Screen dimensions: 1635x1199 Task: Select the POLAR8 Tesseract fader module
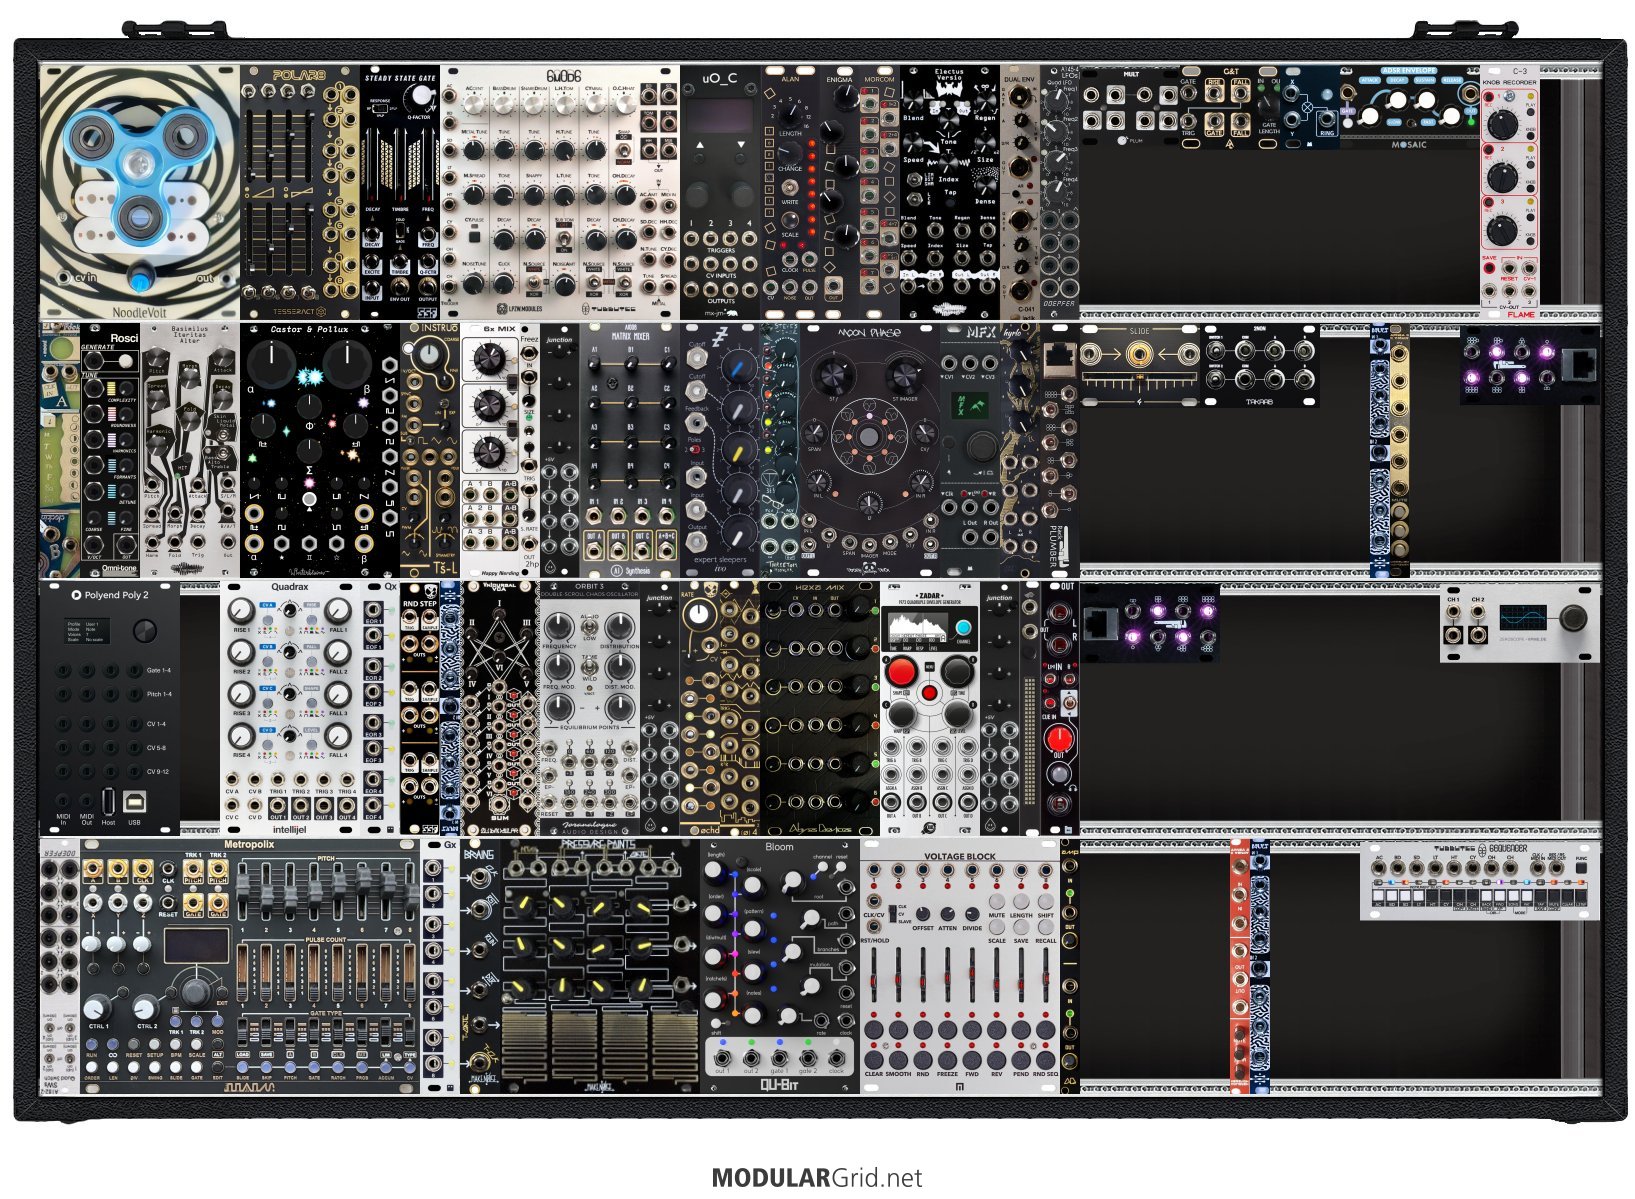pyautogui.click(x=300, y=193)
